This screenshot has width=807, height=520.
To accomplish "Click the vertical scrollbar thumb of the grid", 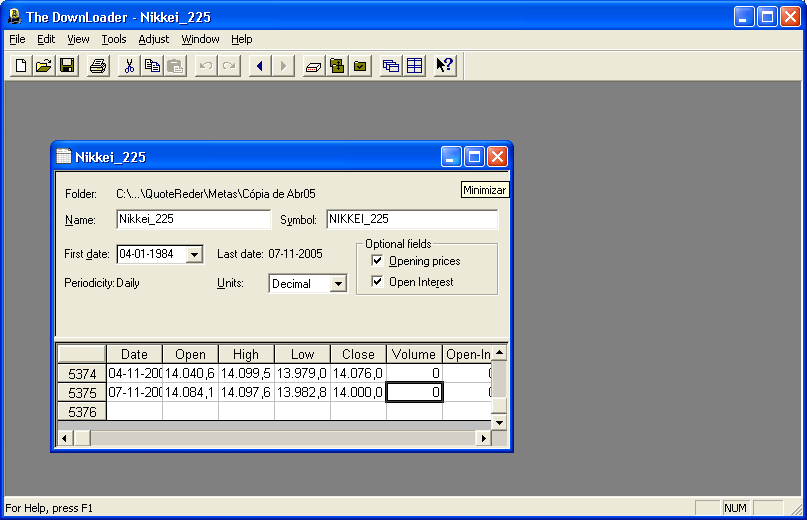I will 499,406.
